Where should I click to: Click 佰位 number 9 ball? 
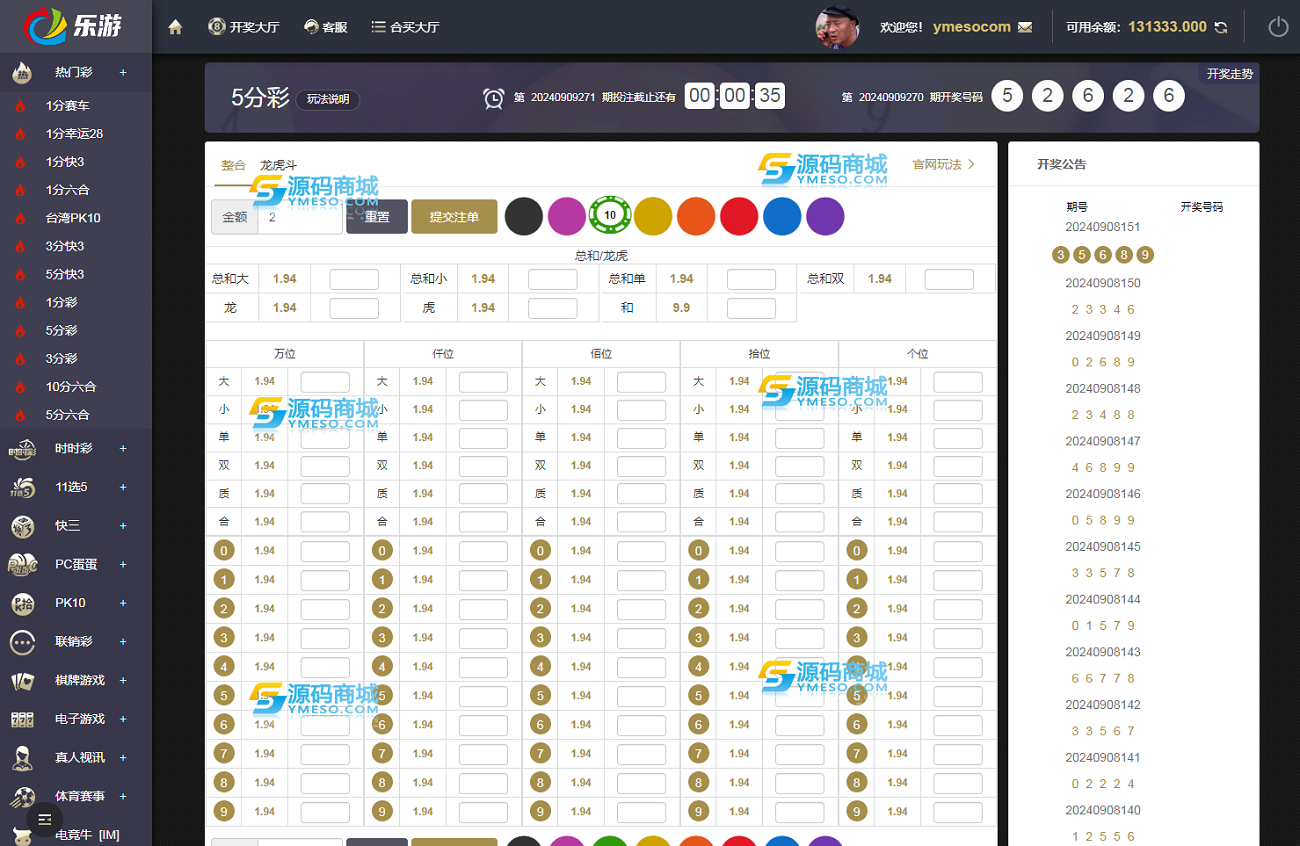click(x=541, y=811)
